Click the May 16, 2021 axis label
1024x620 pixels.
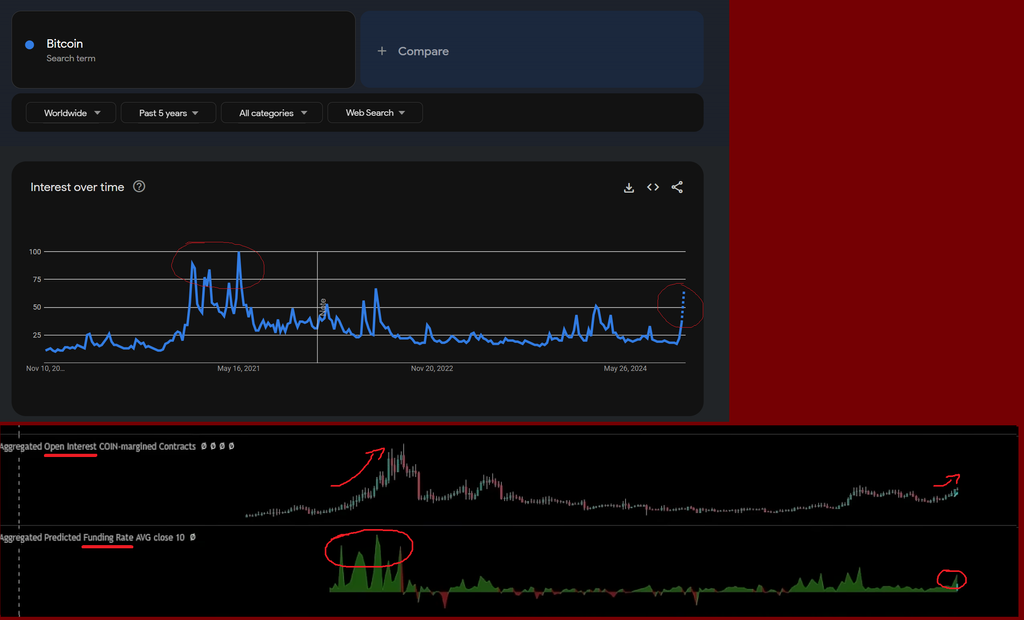pos(238,368)
